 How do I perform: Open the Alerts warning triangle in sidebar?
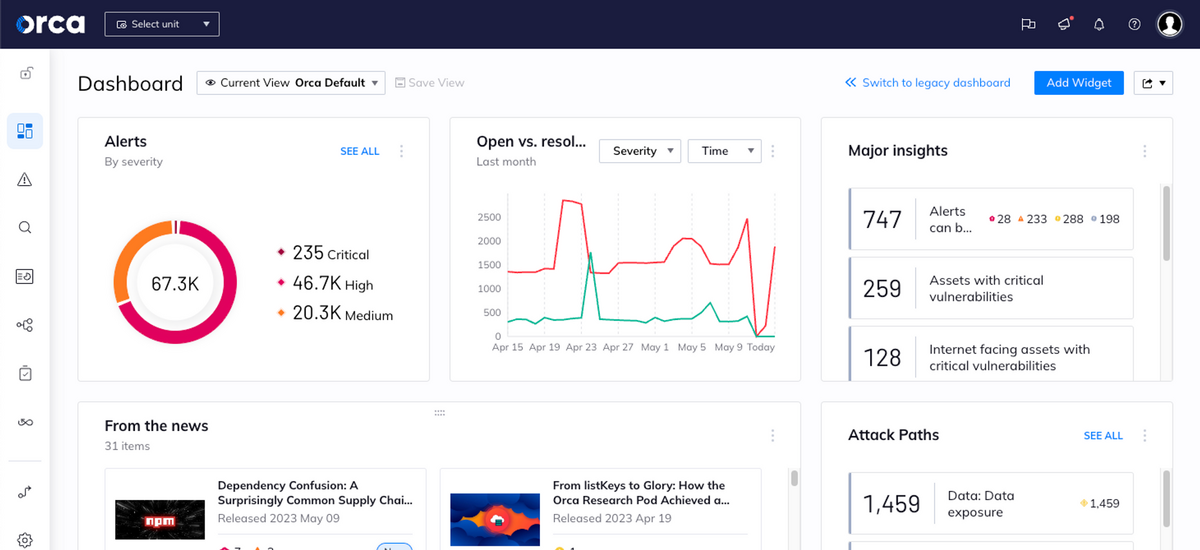point(25,179)
